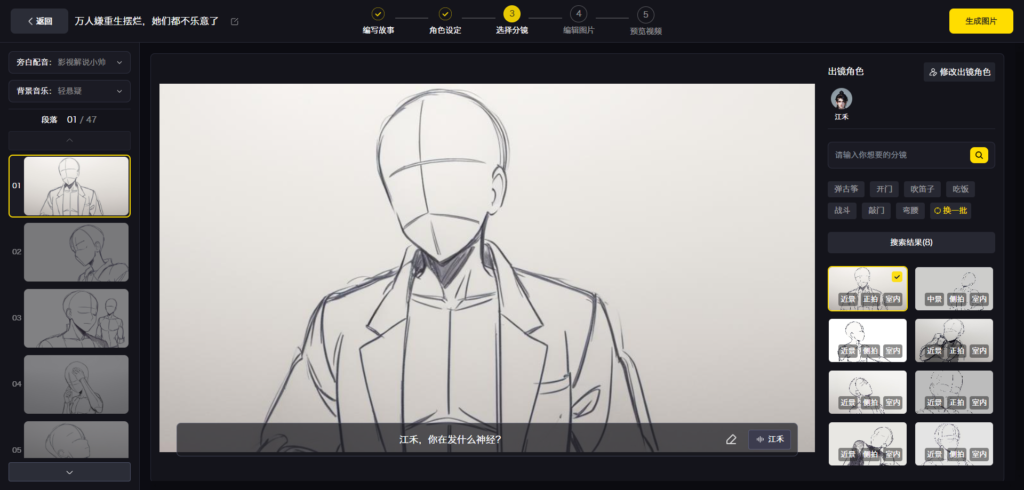The image size is (1024, 490).
Task: Click the edit title icon beside the story name
Action: [235, 21]
